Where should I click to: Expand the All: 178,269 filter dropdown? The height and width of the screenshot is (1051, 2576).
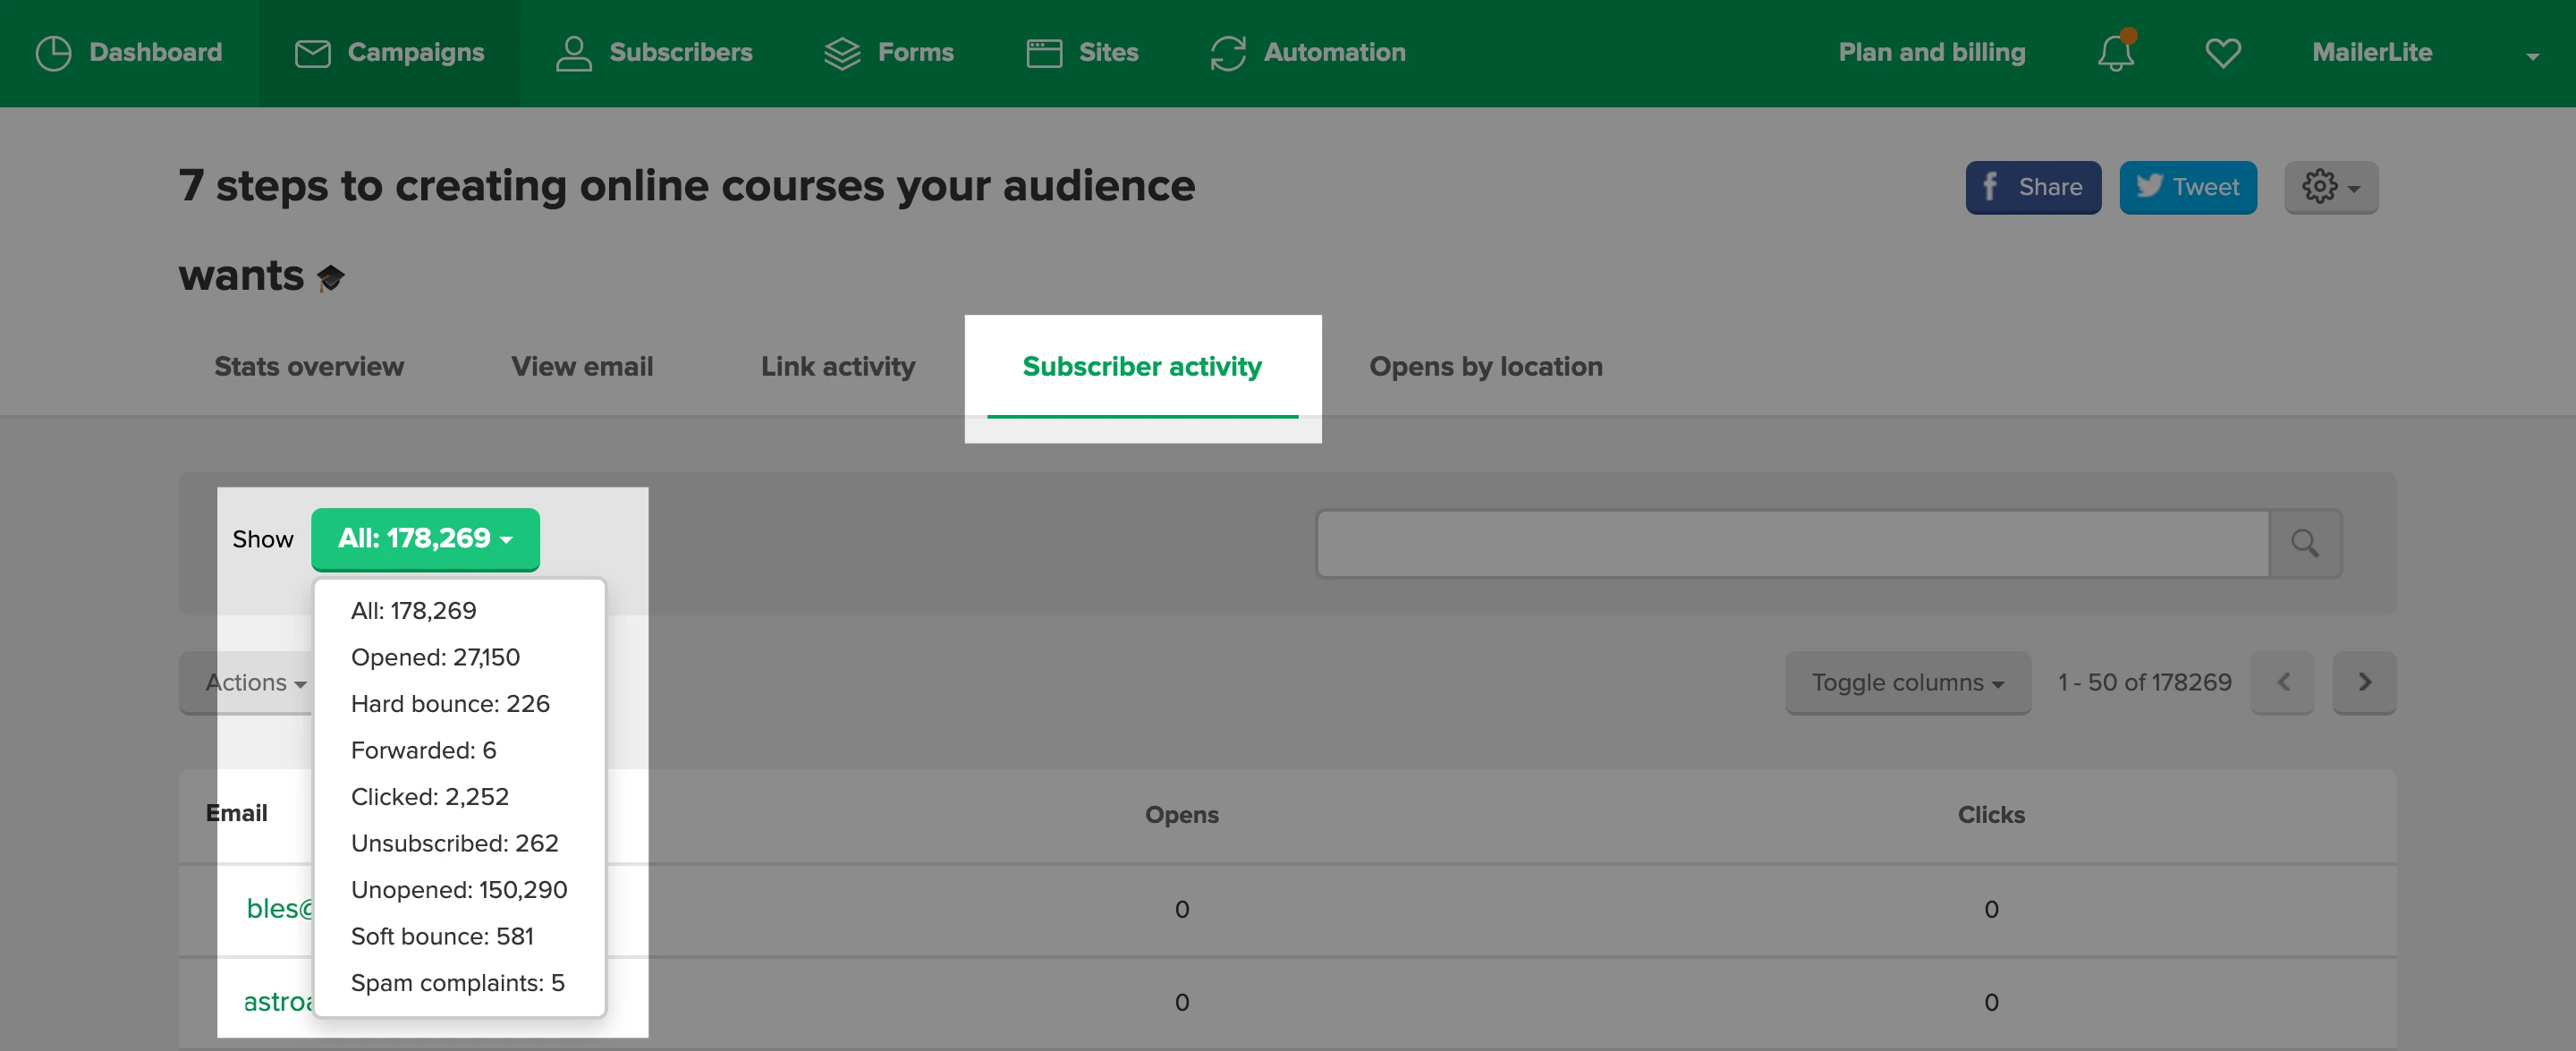coord(425,538)
